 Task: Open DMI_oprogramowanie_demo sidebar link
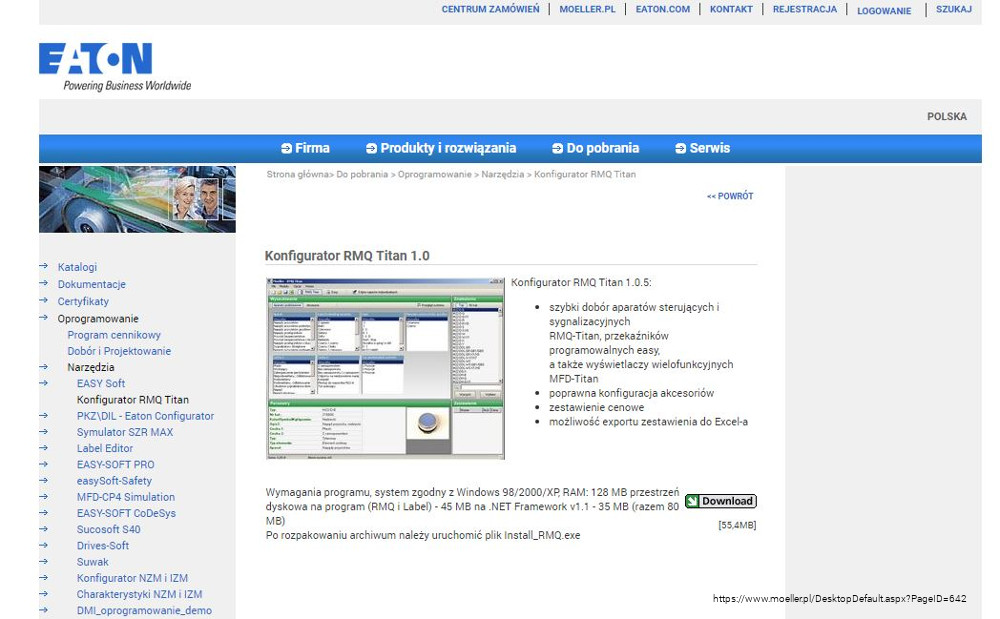pos(144,611)
